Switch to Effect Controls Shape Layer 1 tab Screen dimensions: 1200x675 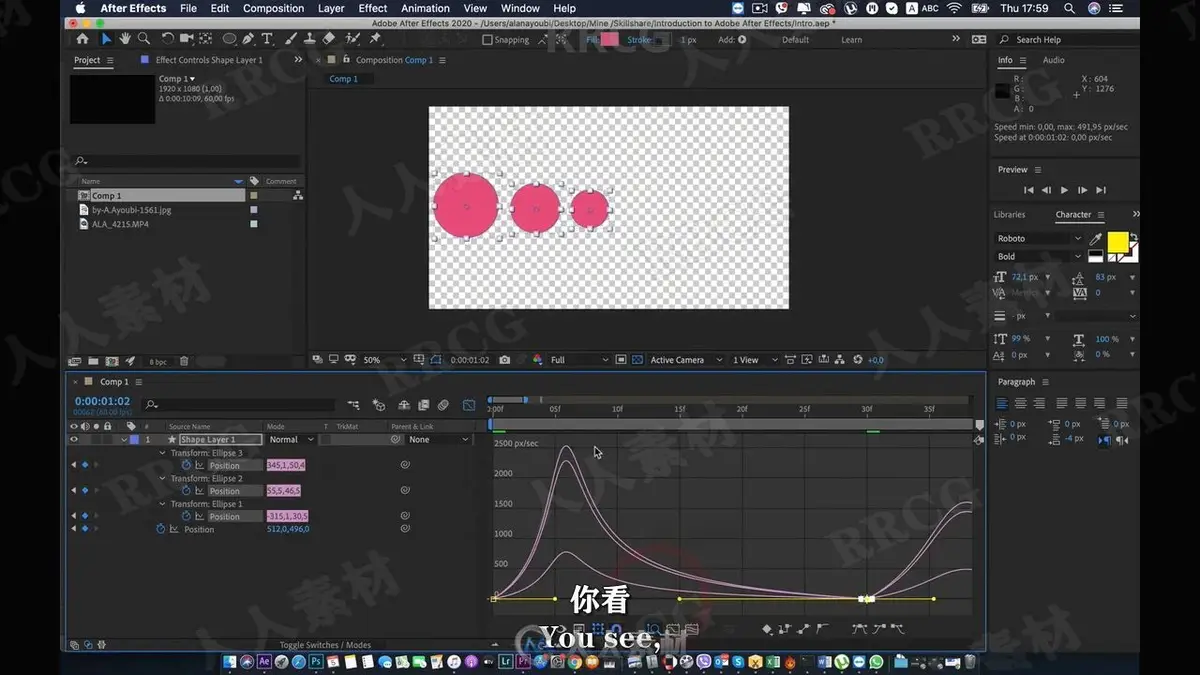209,60
